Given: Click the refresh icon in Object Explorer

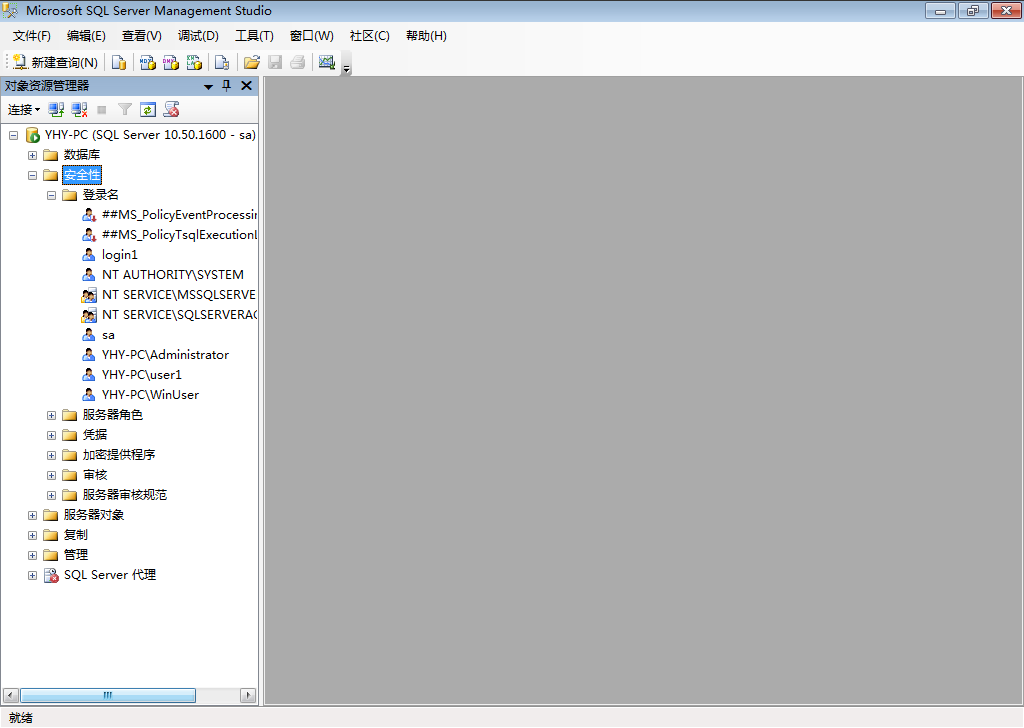Looking at the screenshot, I should tap(148, 110).
